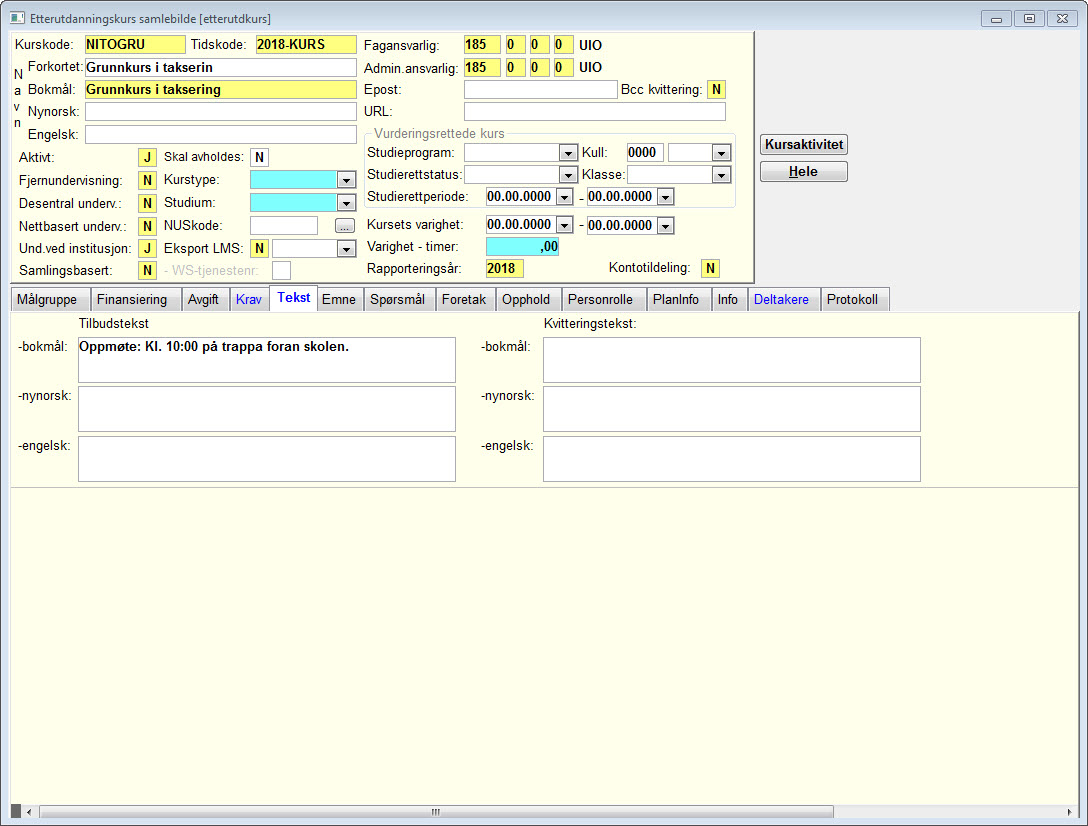Open the Kursets varighet start date dropdown
This screenshot has width=1088, height=826.
pyautogui.click(x=565, y=226)
